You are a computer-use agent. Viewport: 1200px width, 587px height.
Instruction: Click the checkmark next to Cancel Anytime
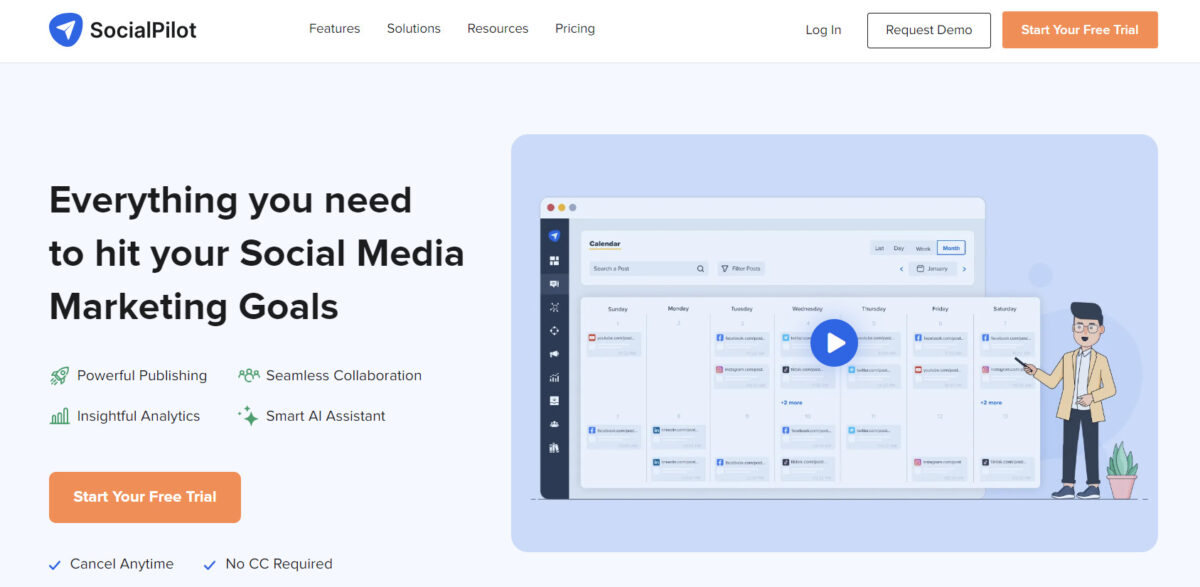[x=55, y=565]
